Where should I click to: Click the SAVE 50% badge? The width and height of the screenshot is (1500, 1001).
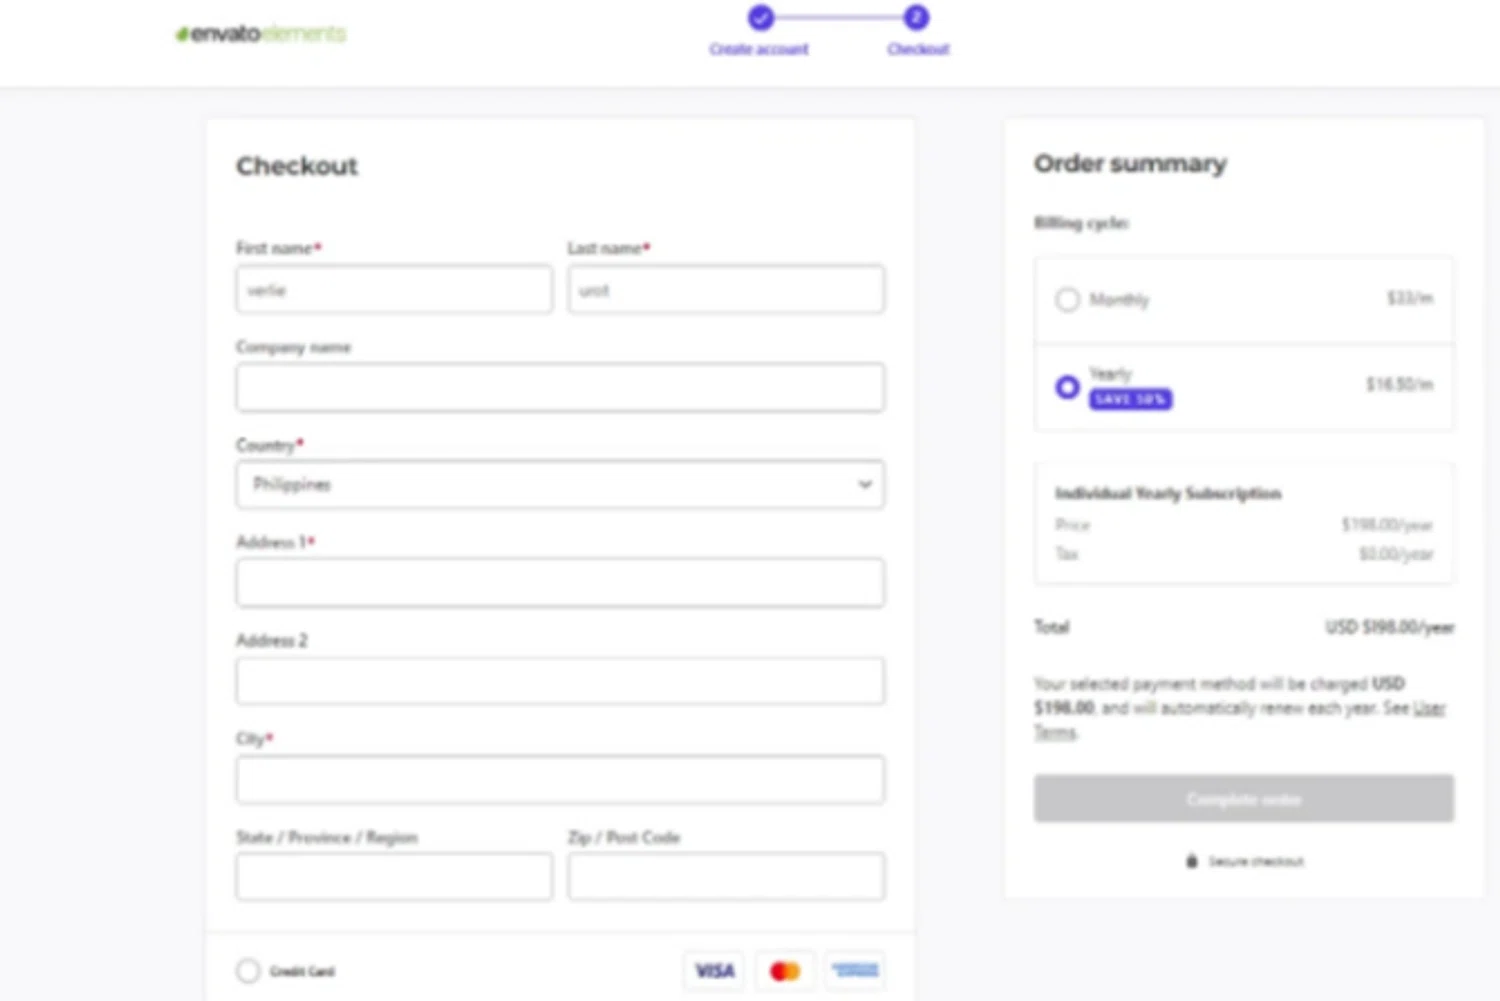[x=1130, y=399]
